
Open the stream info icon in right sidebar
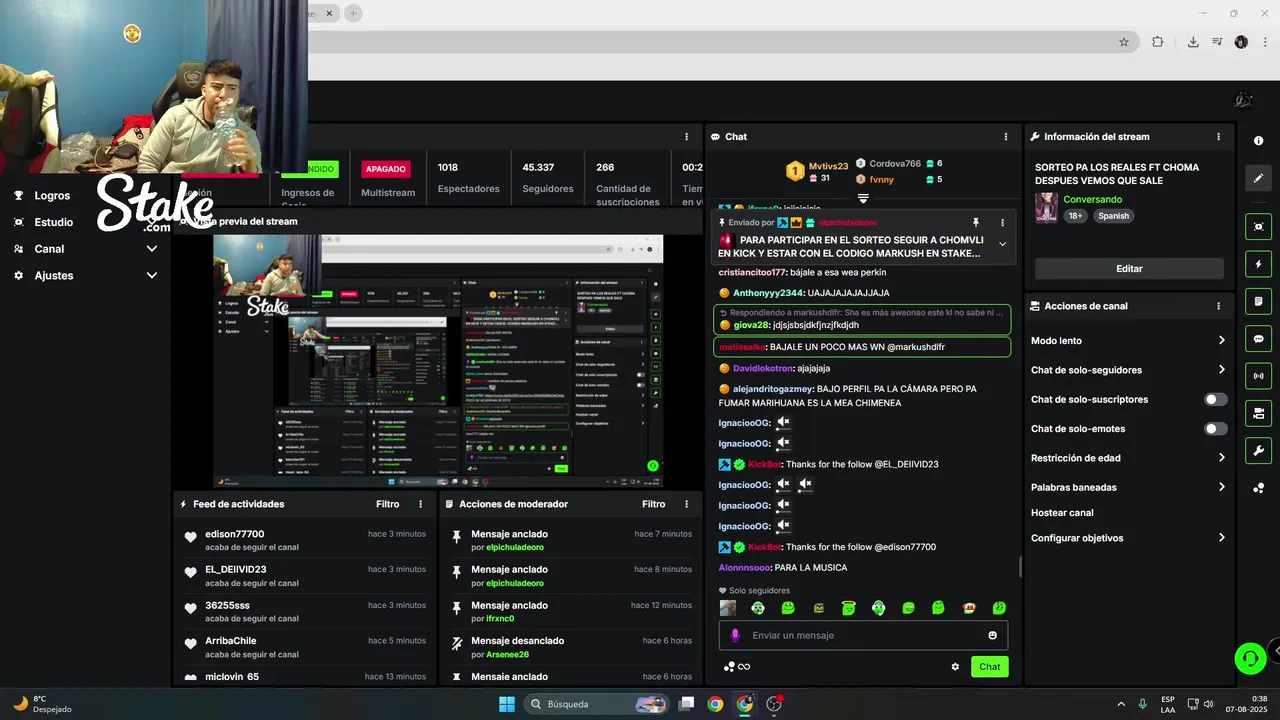[x=1258, y=141]
